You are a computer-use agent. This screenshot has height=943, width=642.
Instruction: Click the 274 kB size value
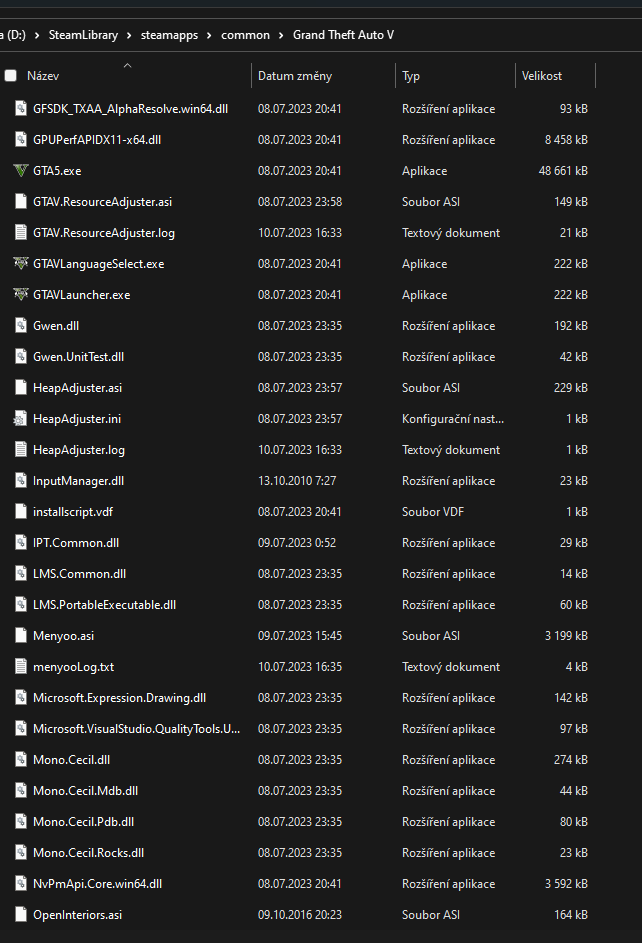pos(570,760)
